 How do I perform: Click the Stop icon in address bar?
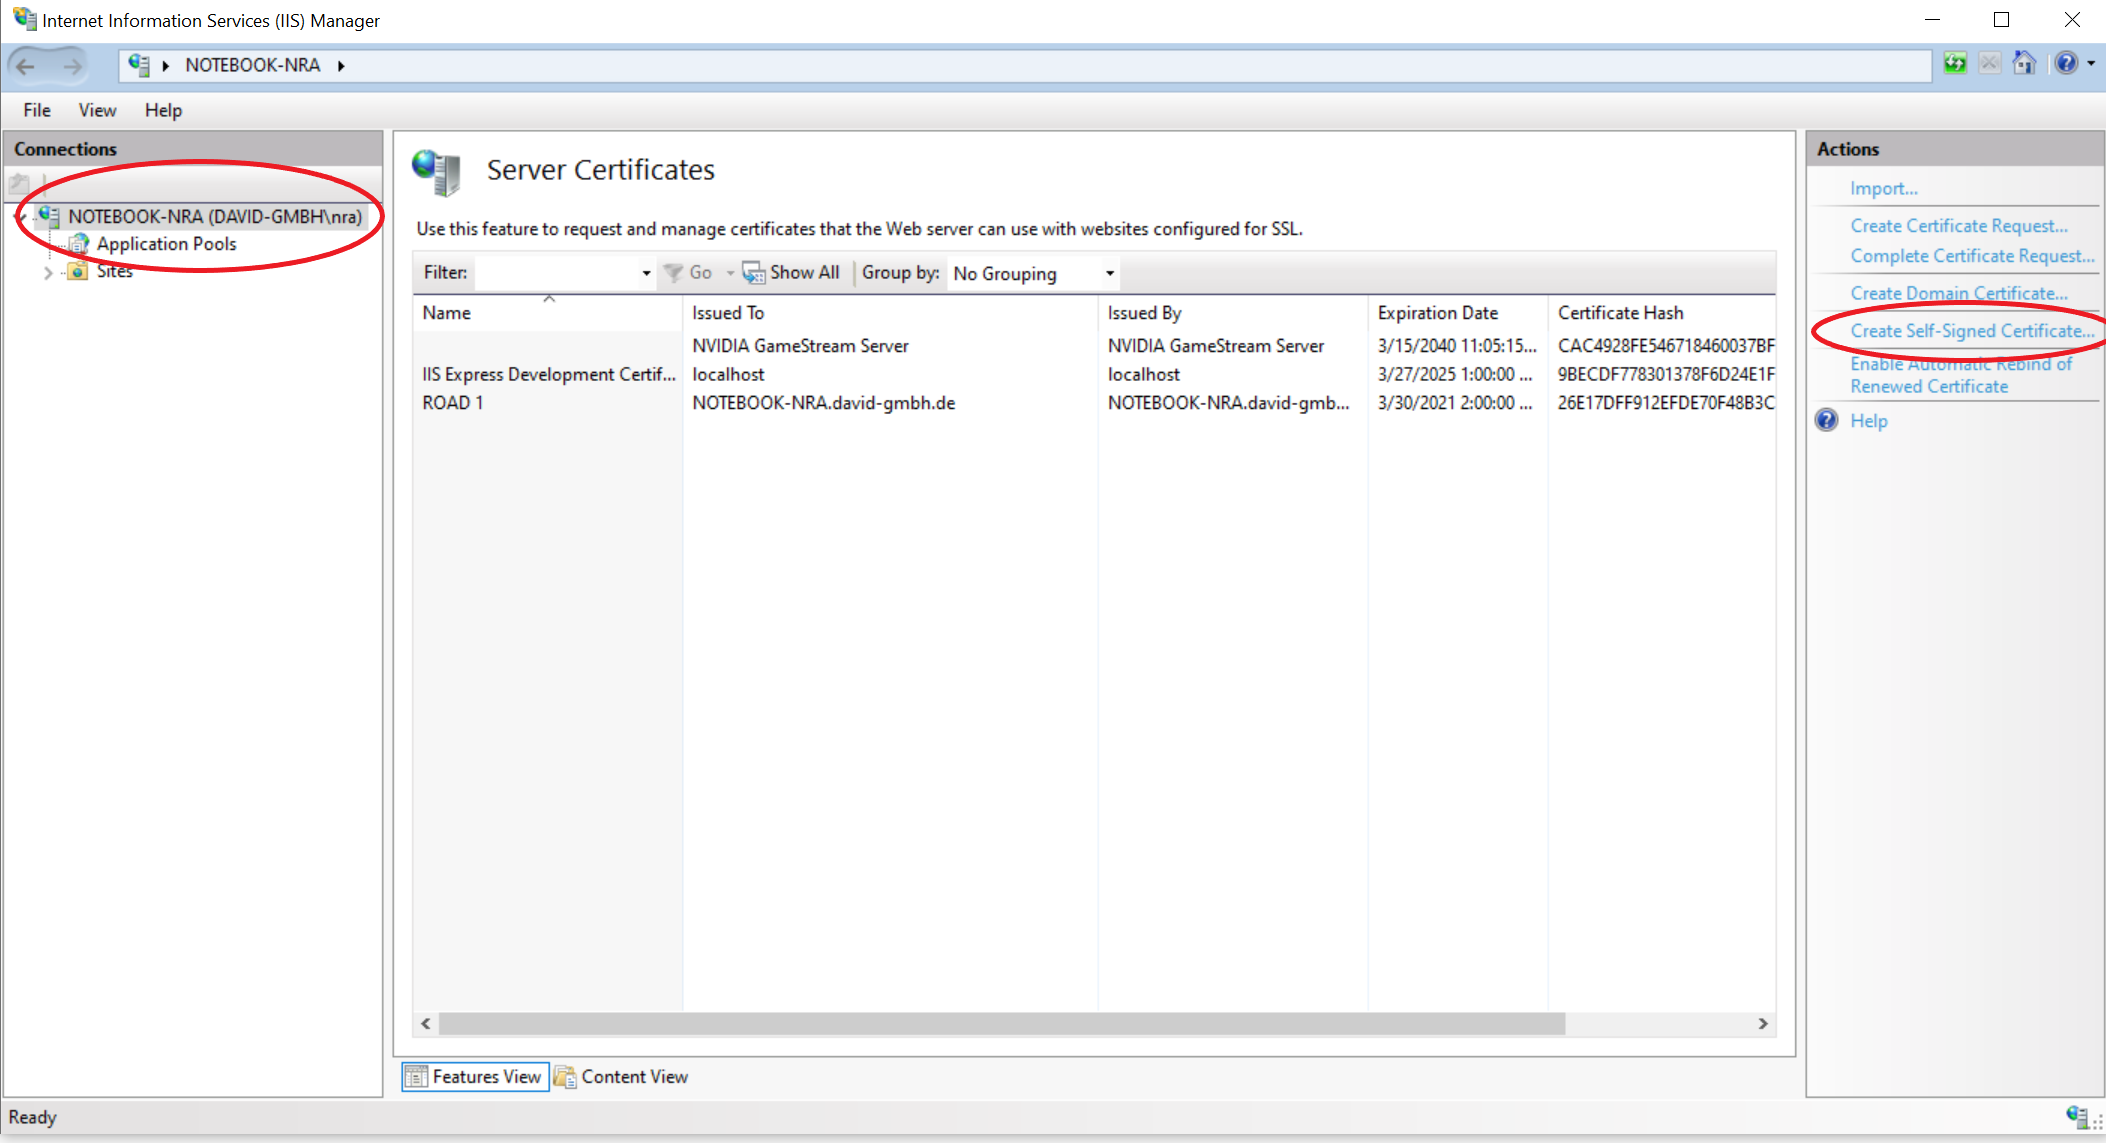click(1990, 64)
